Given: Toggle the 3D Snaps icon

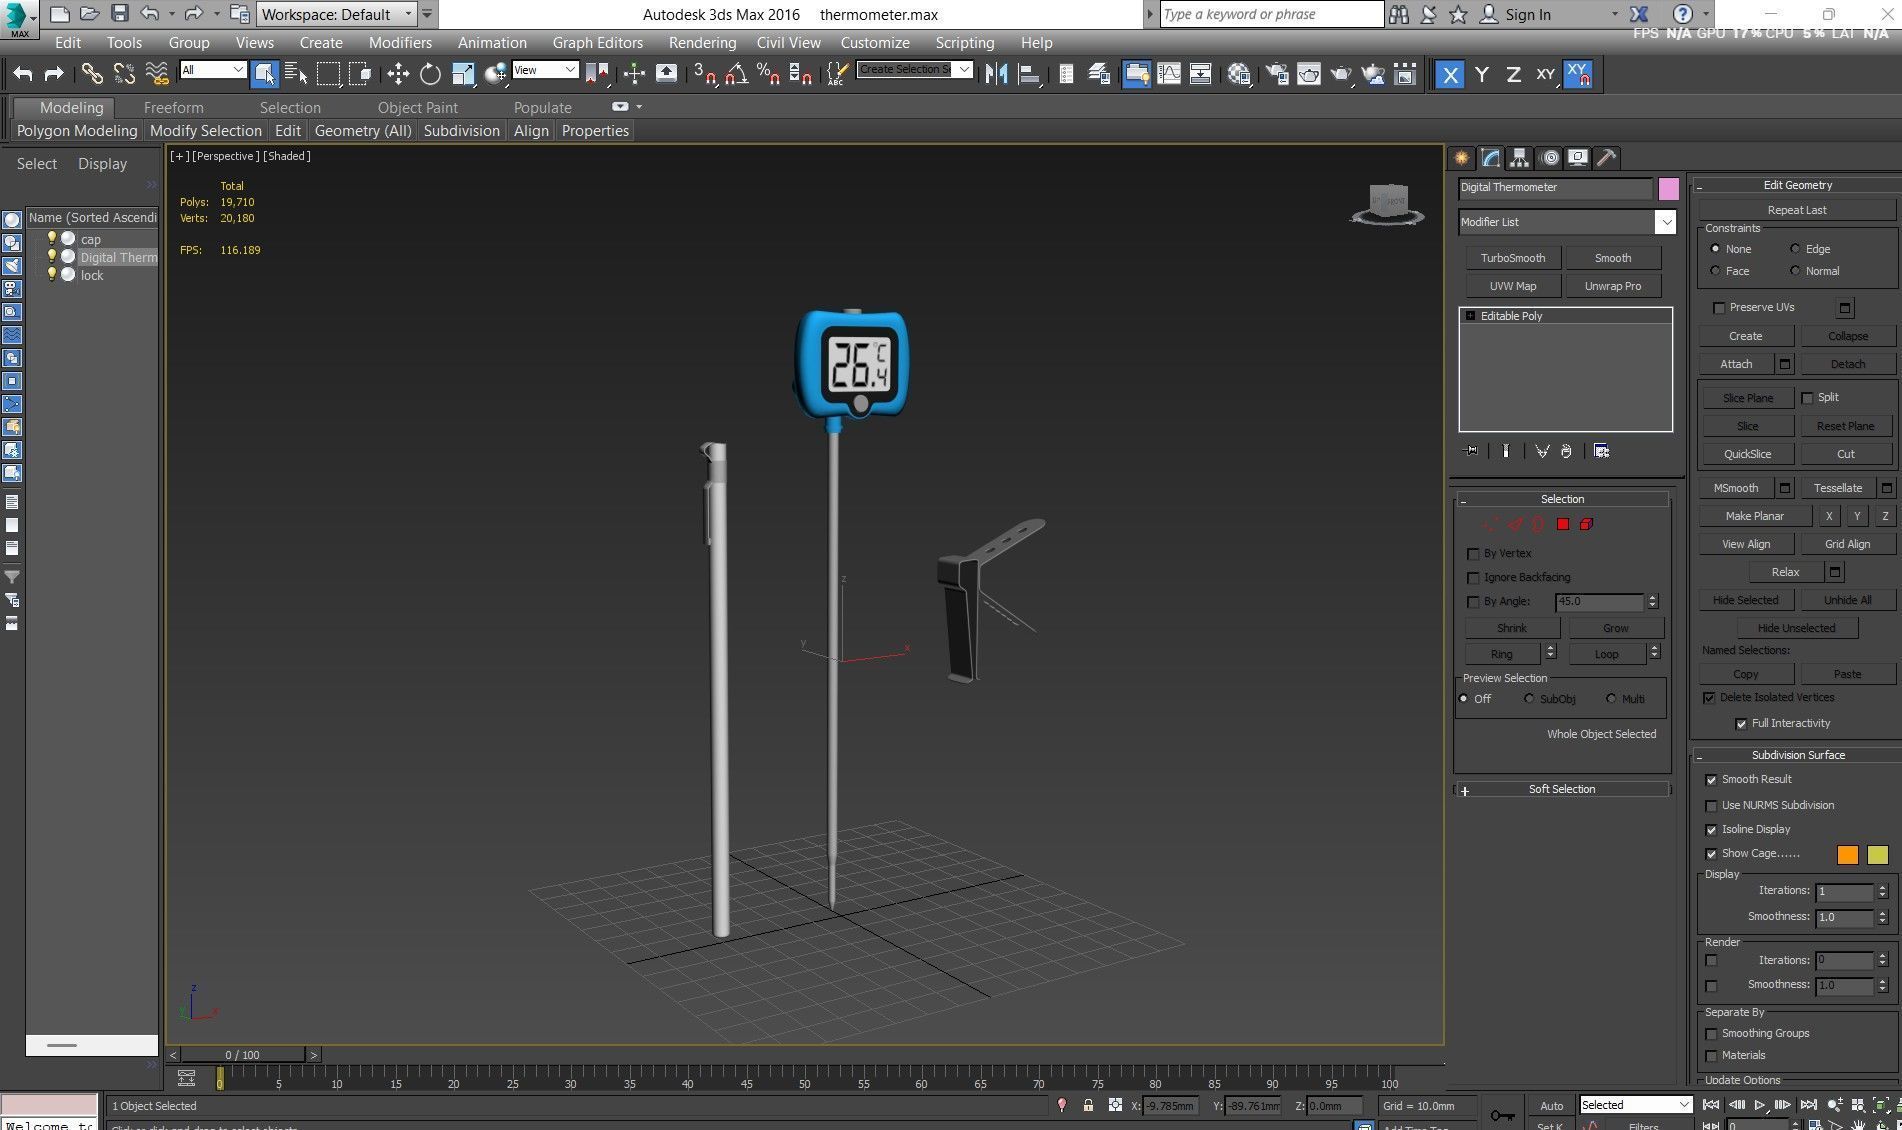Looking at the screenshot, I should [x=705, y=74].
